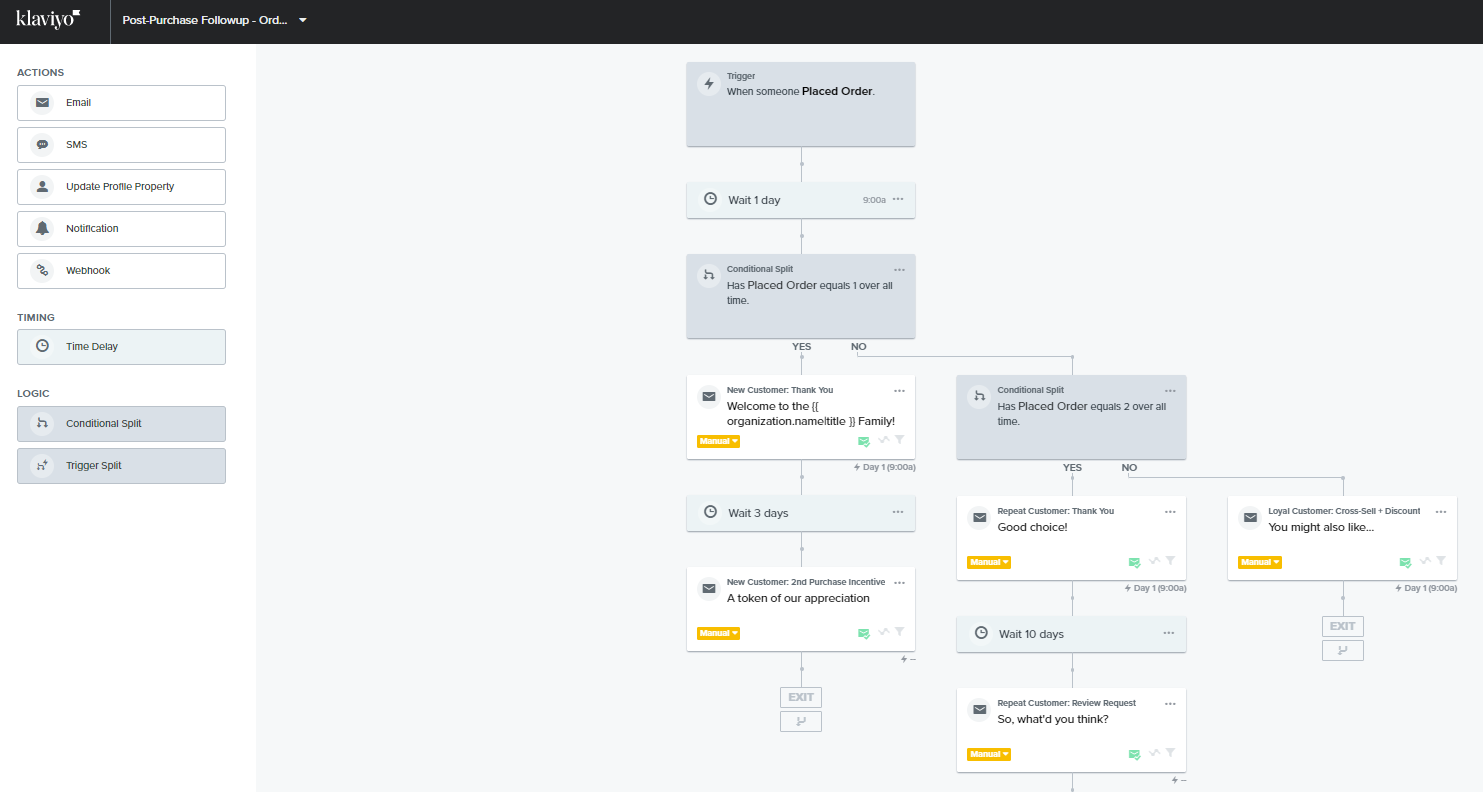1483x792 pixels.
Task: Click envelope icon on Repeat Customer: Review Request
Action: [980, 710]
